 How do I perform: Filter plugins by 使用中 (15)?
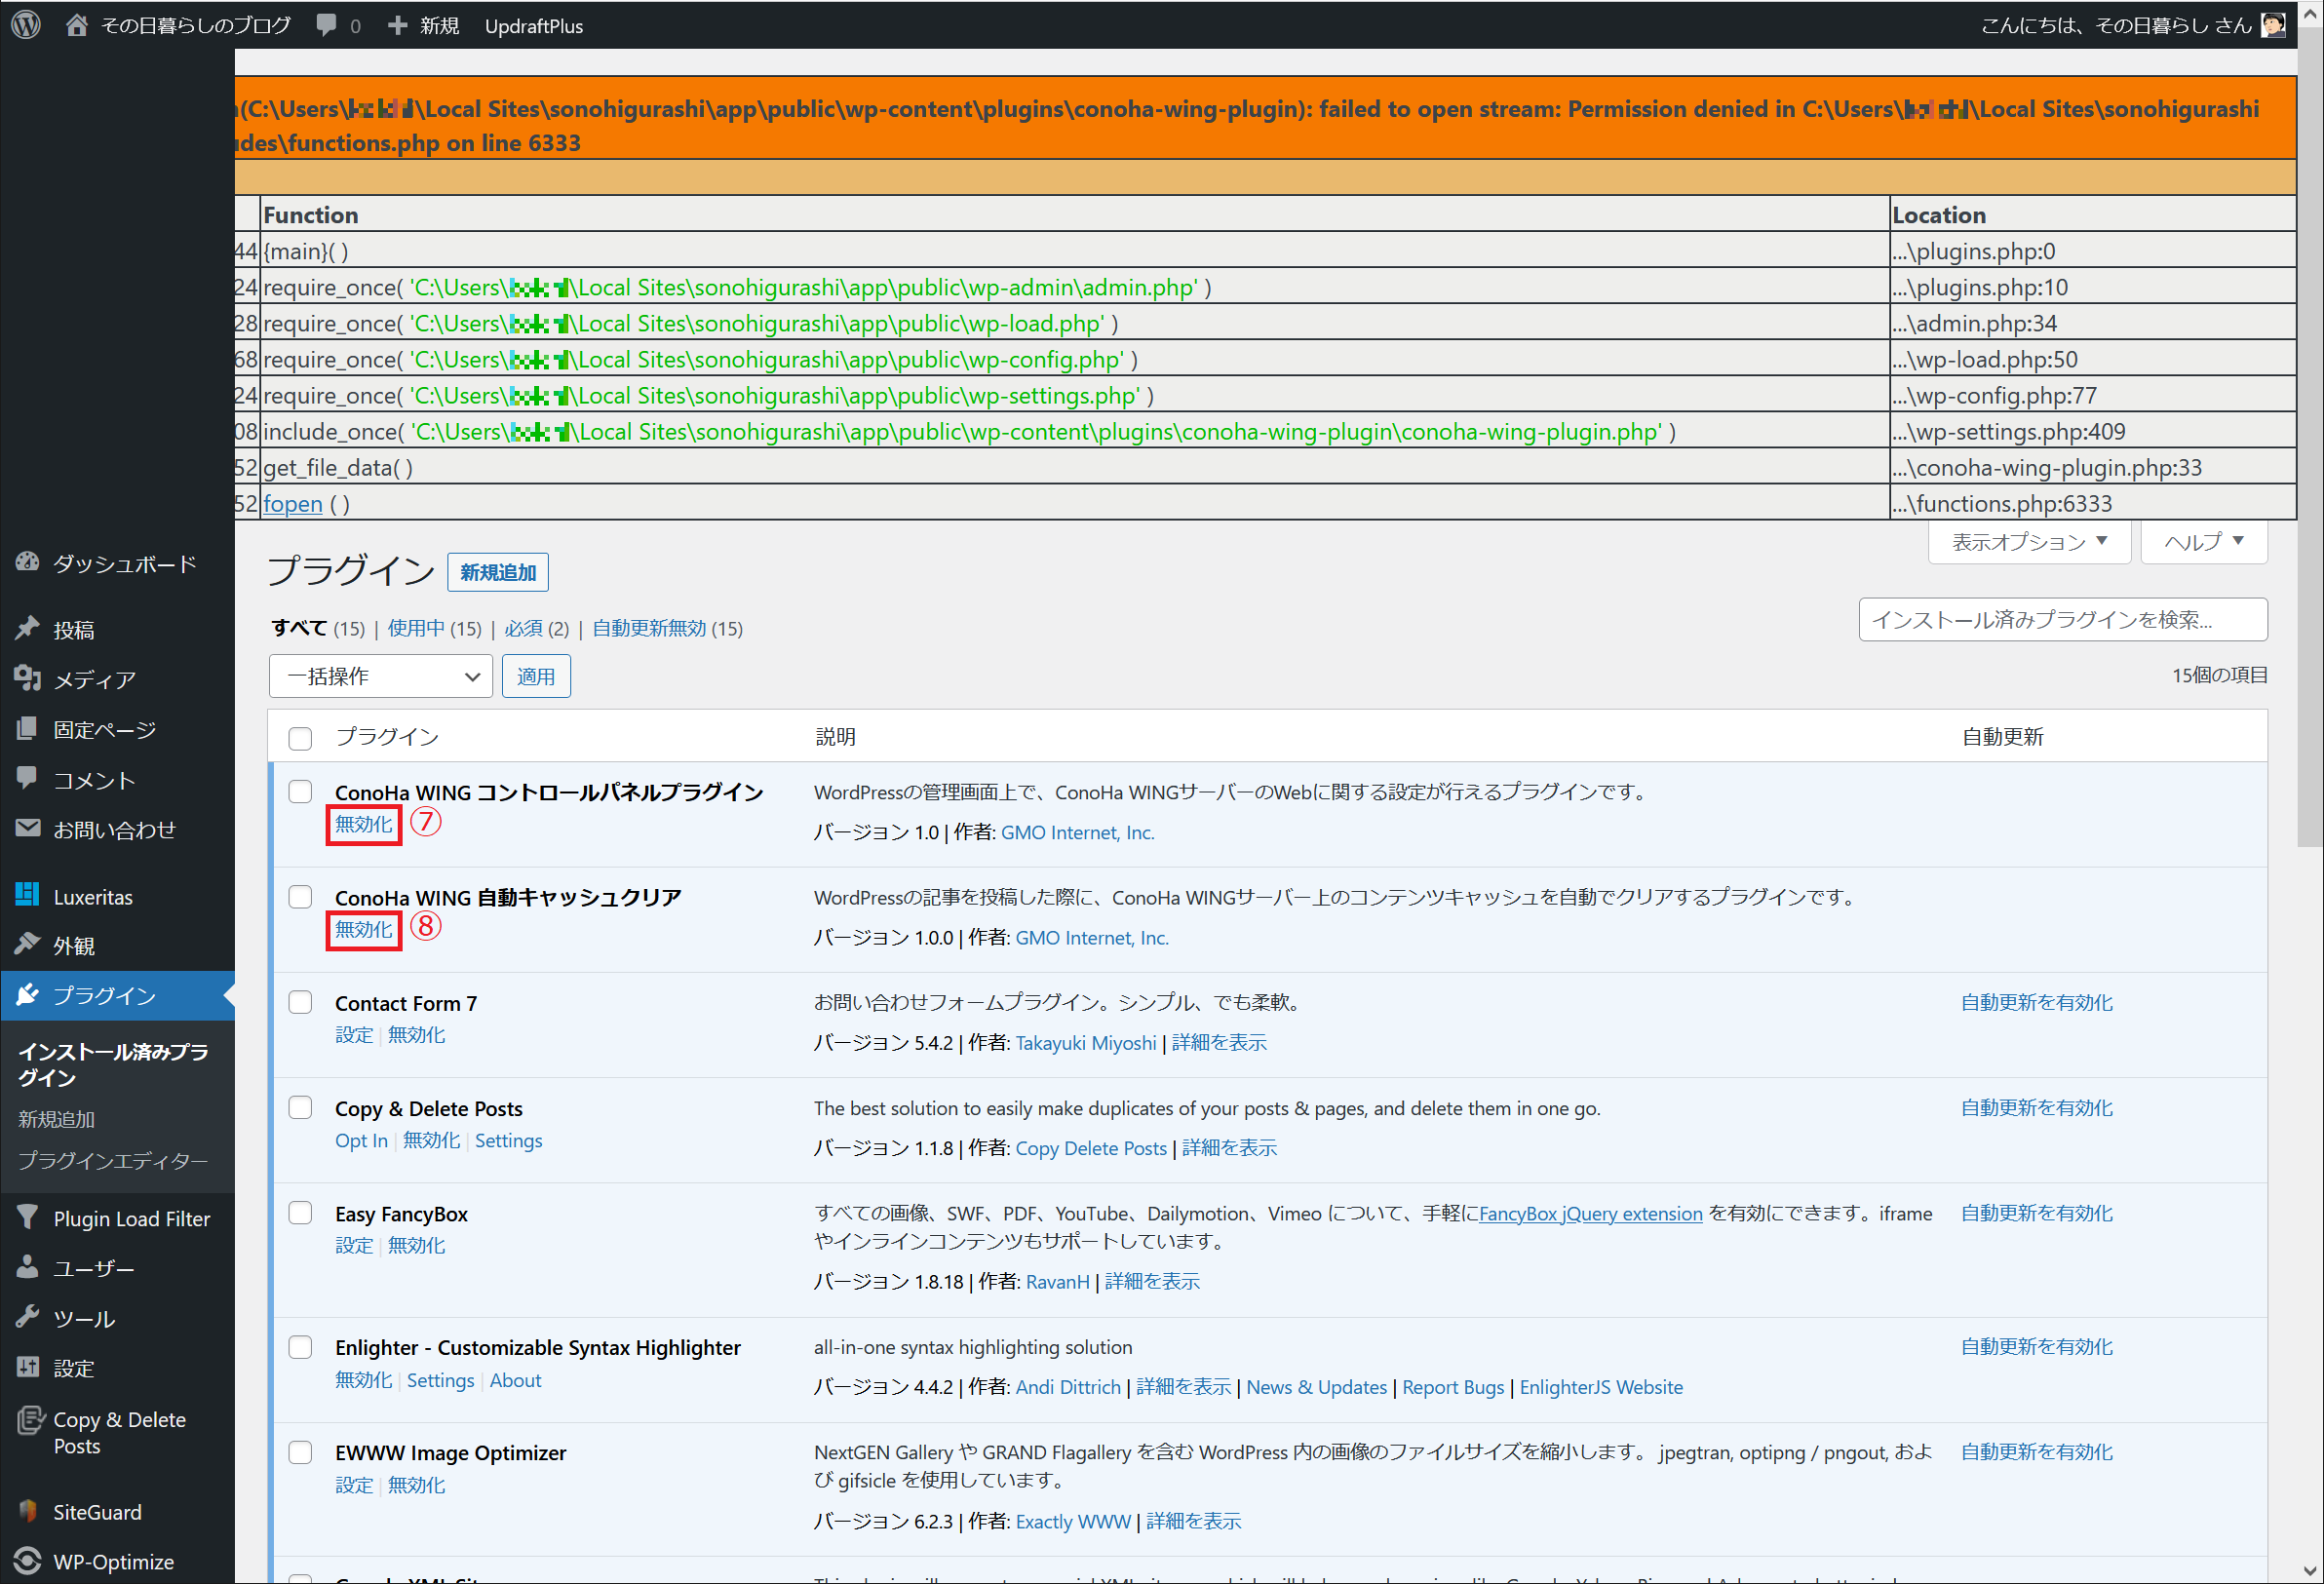click(x=434, y=628)
